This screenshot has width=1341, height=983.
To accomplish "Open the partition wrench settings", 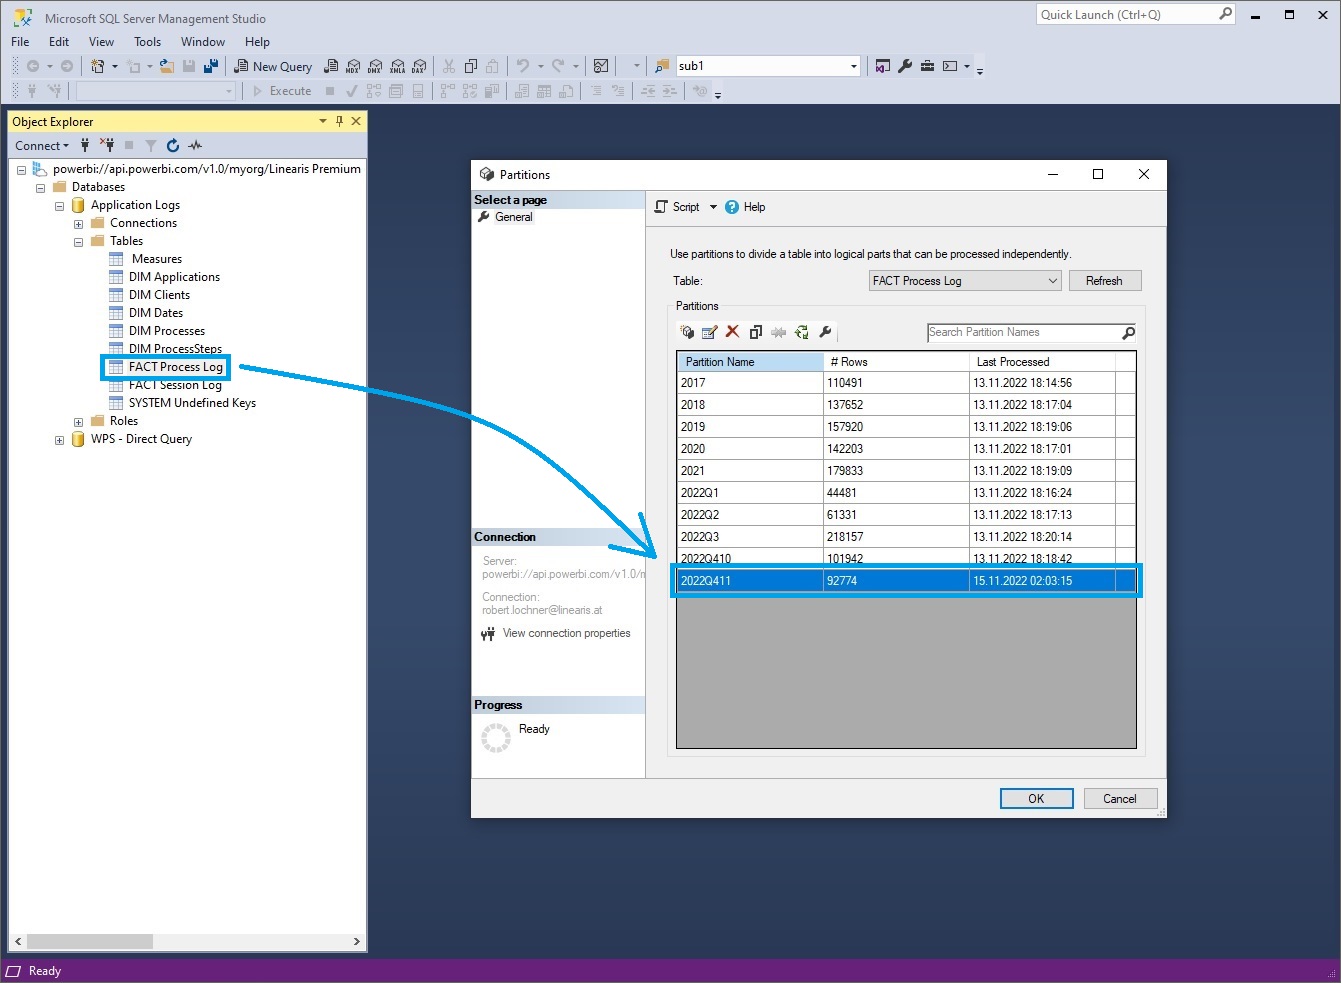I will 825,331.
